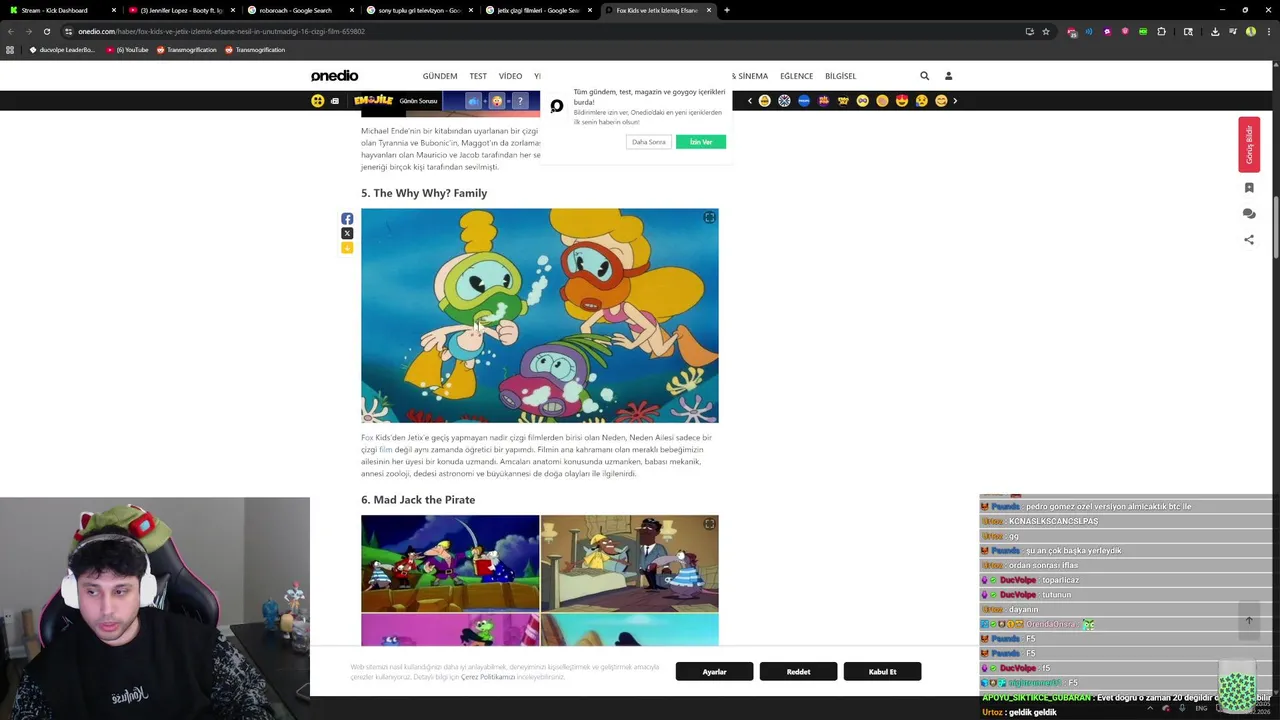The width and height of the screenshot is (1280, 720).
Task: Click the Kabul Et cookie button
Action: point(882,672)
